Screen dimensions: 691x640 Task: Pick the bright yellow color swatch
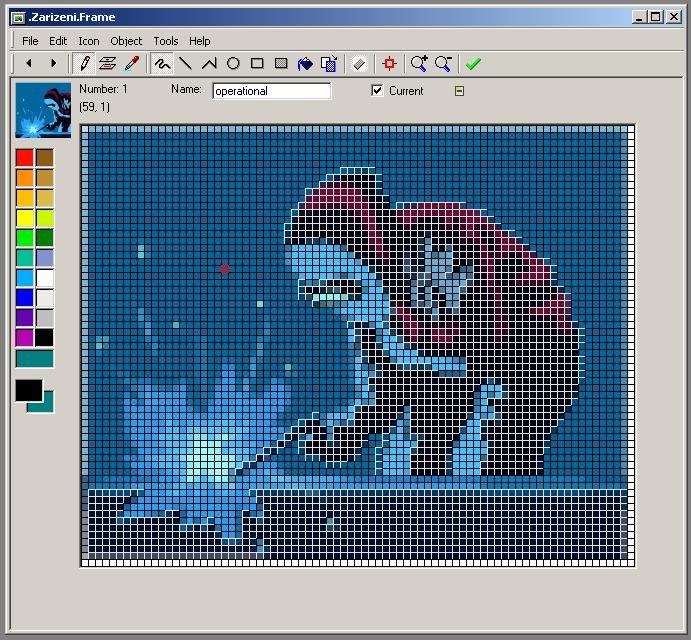coord(25,218)
